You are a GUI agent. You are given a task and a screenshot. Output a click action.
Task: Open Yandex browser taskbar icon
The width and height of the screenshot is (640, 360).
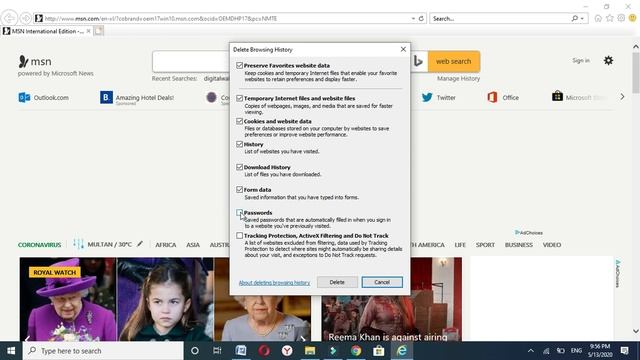click(287, 351)
